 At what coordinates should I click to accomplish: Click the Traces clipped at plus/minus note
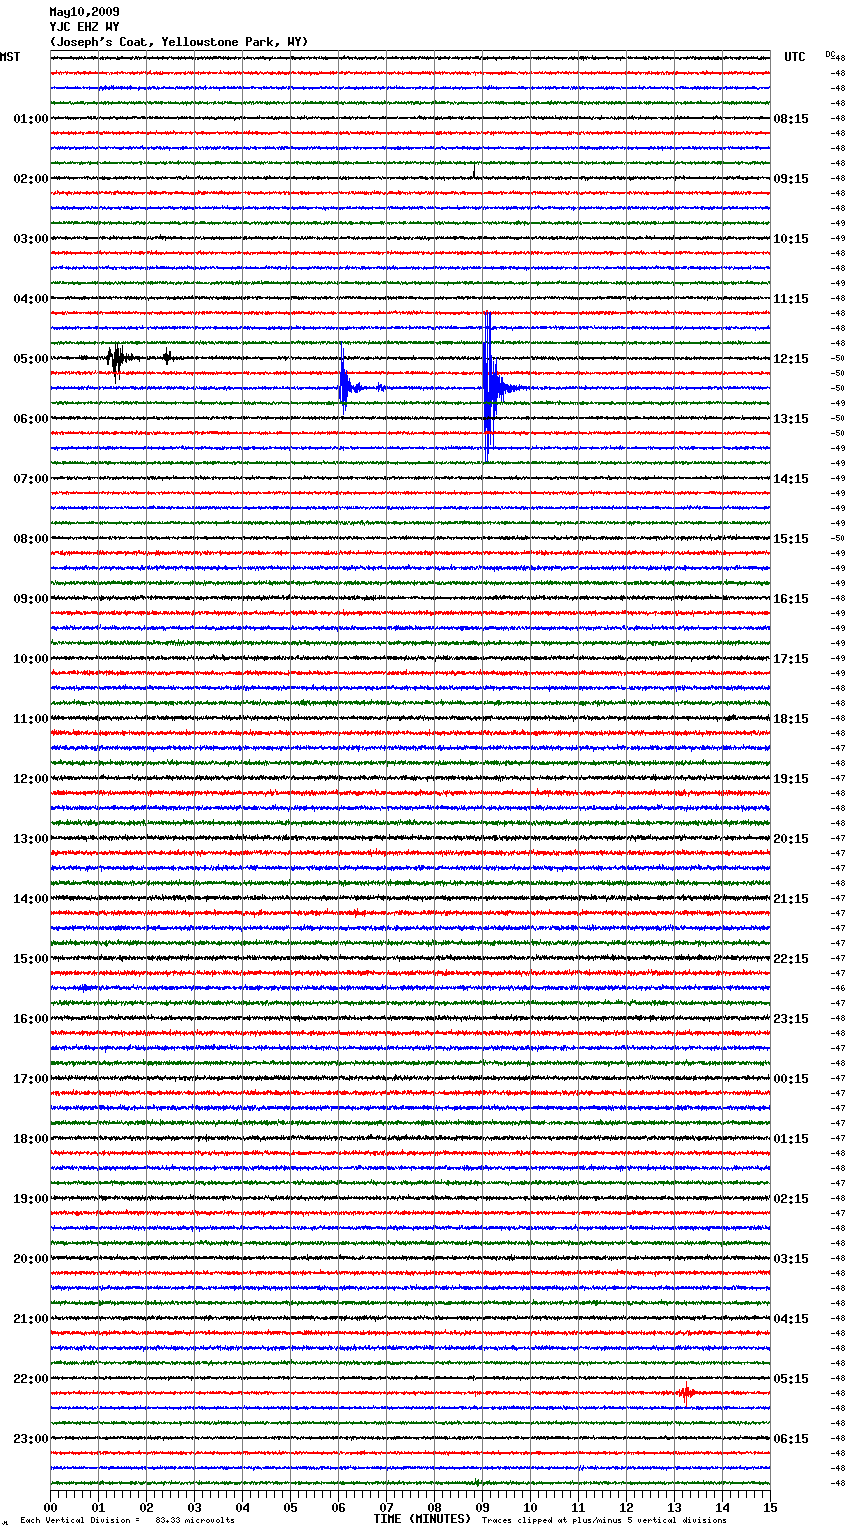coord(604,1520)
